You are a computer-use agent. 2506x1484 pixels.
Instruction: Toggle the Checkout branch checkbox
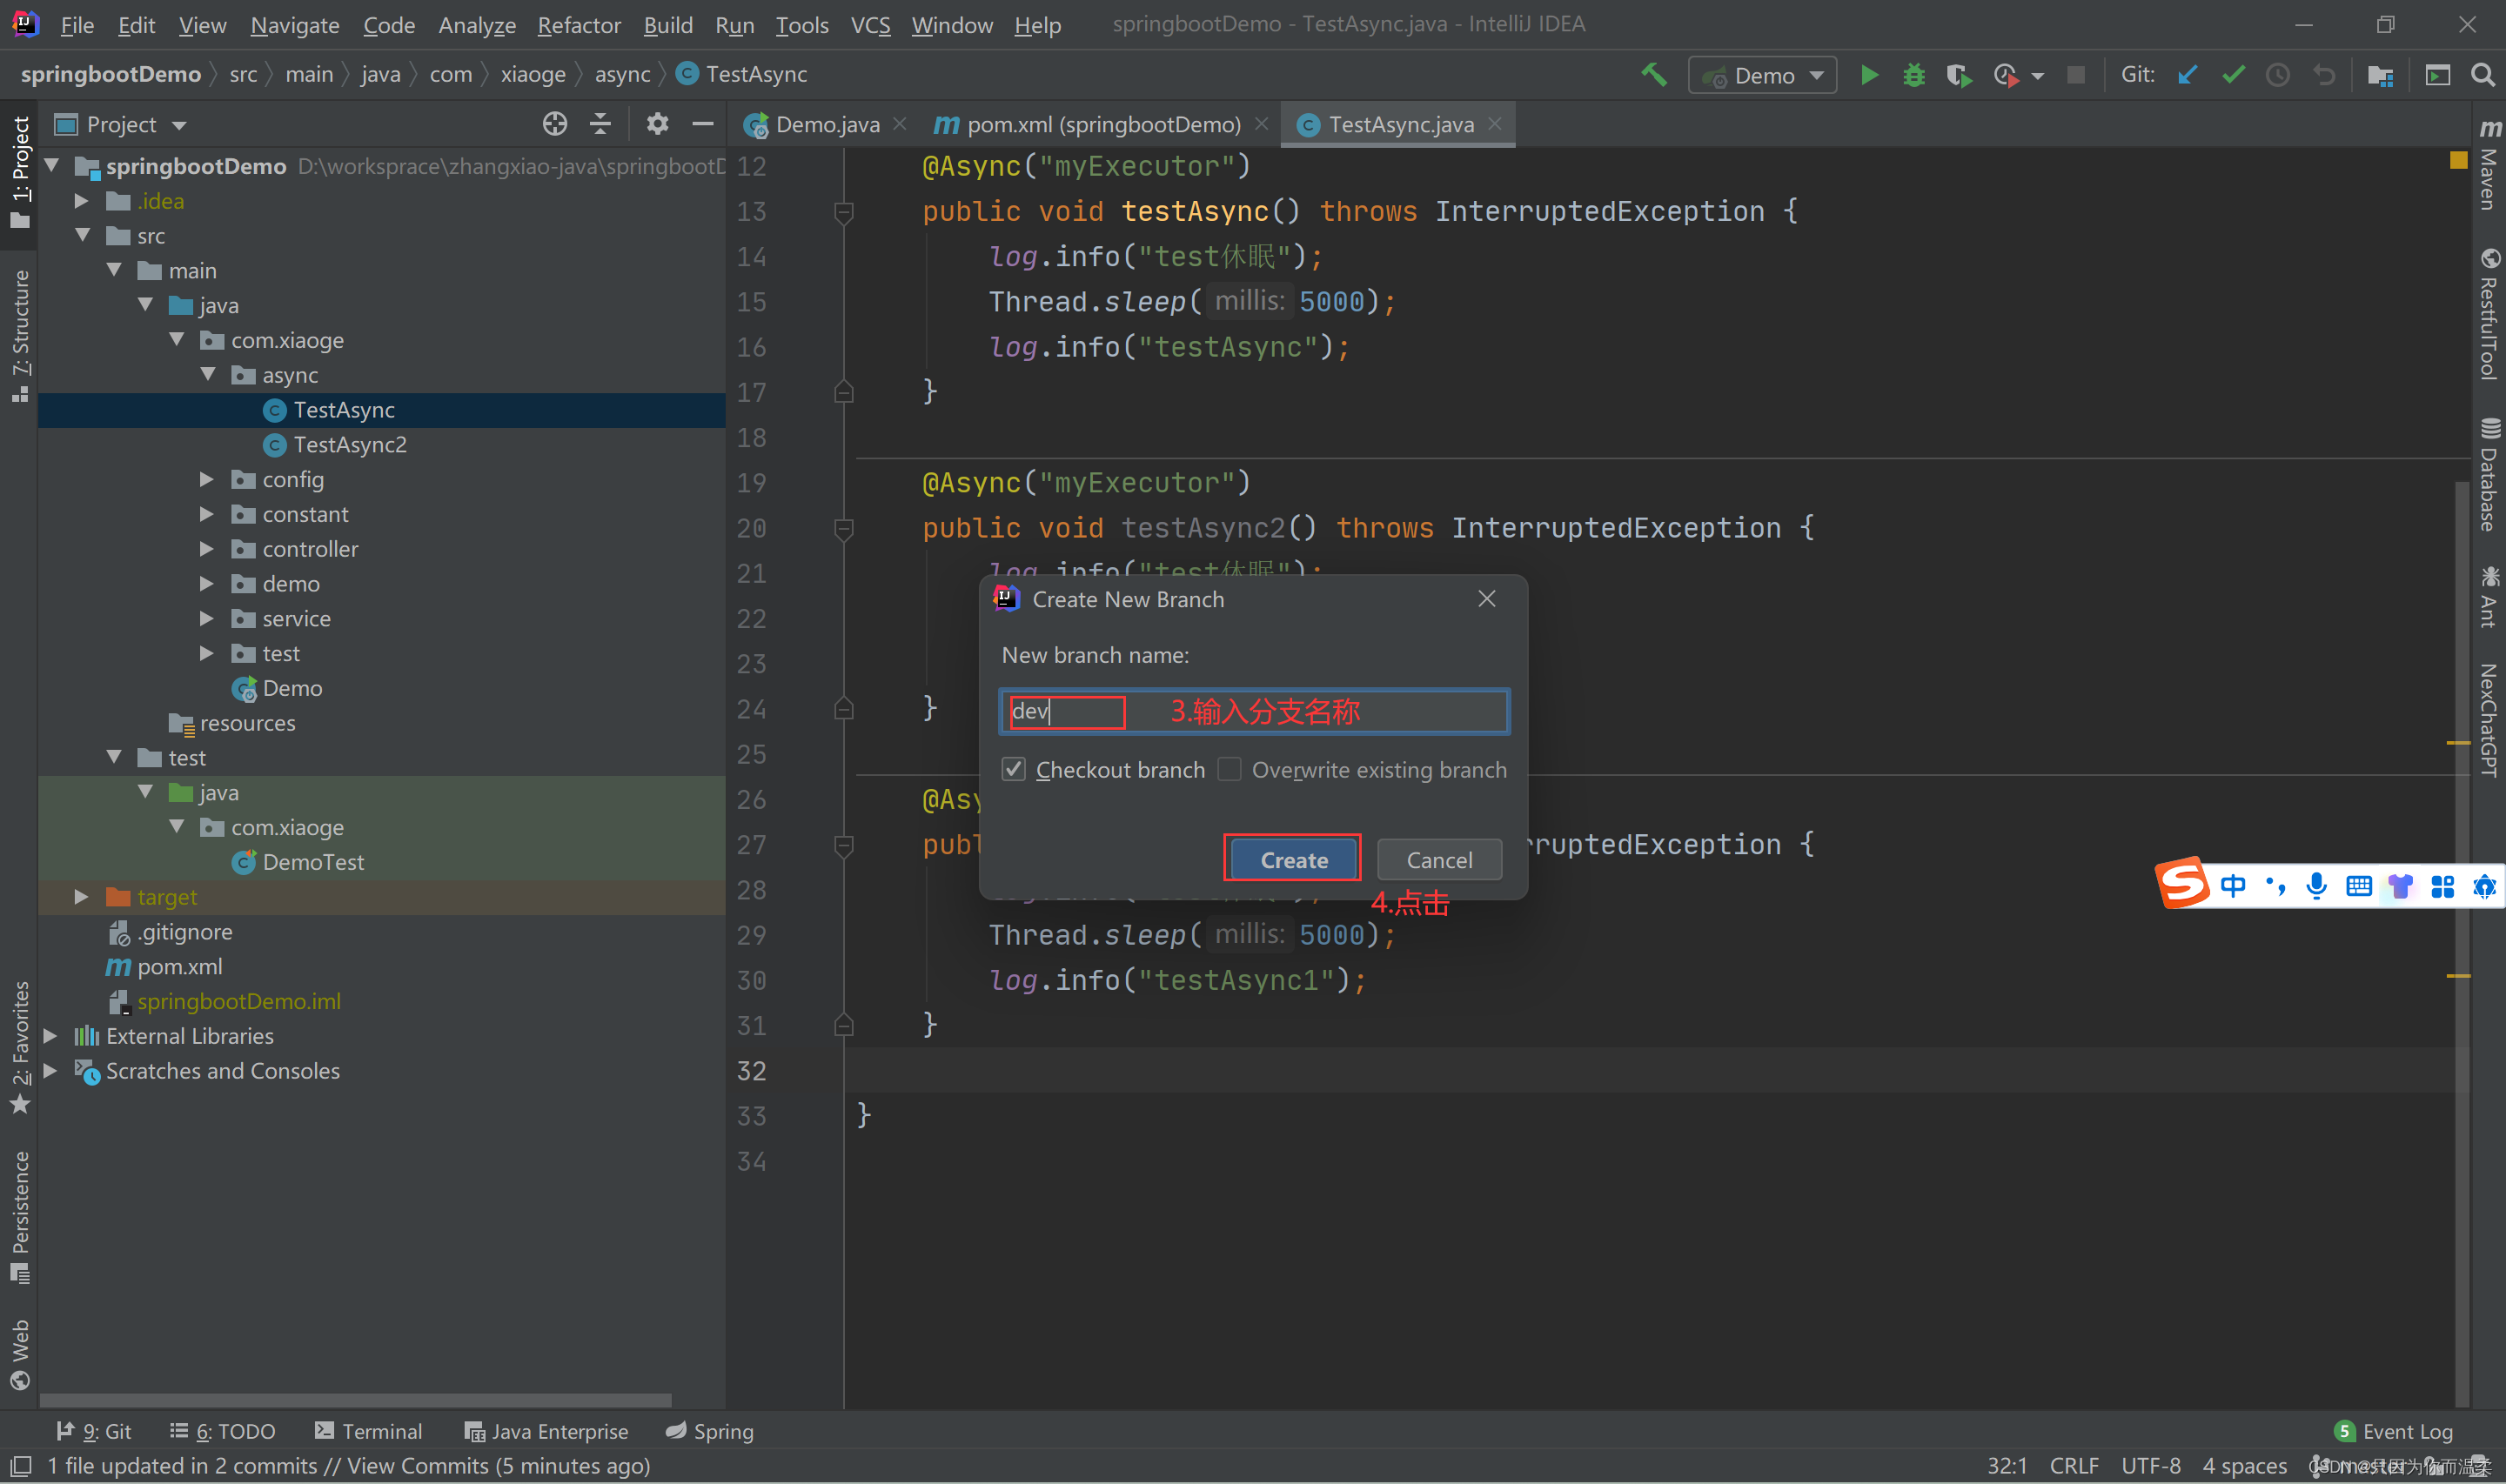[x=1013, y=768]
